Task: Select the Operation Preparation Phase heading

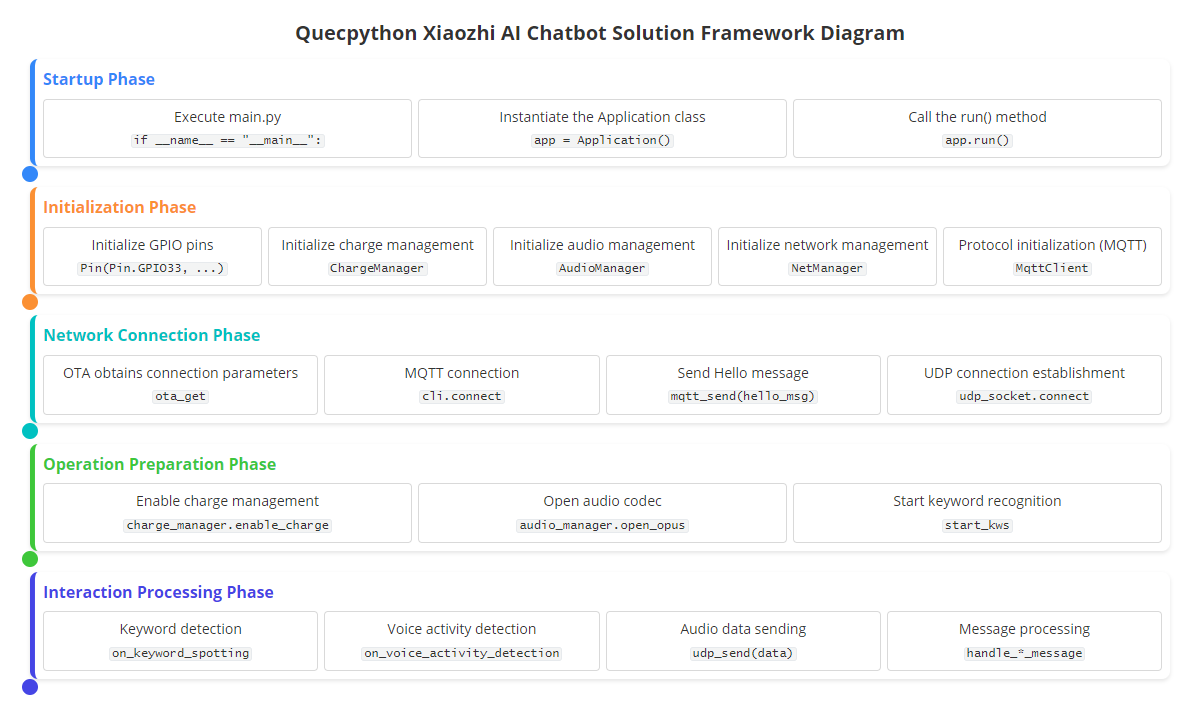Action: [159, 464]
